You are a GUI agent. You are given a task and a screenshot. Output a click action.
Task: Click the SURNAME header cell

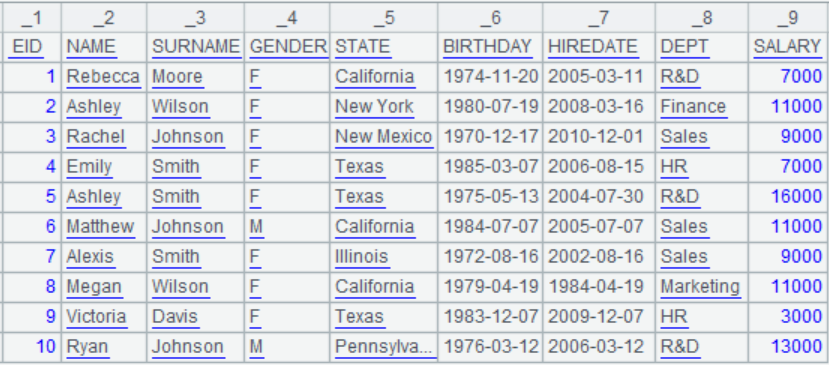(x=196, y=47)
